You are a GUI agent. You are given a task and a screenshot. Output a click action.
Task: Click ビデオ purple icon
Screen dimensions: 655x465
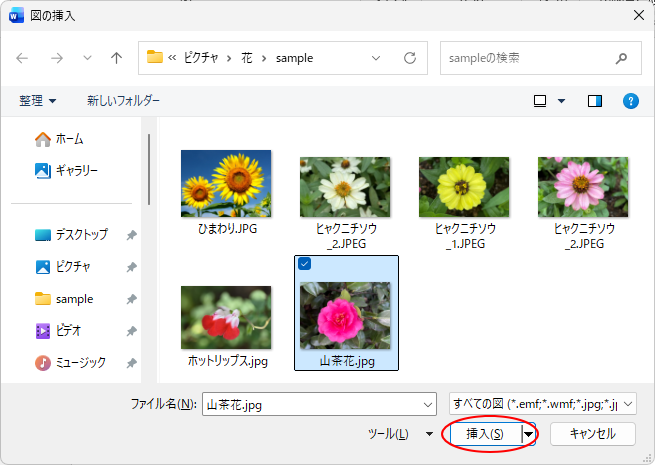(x=43, y=331)
